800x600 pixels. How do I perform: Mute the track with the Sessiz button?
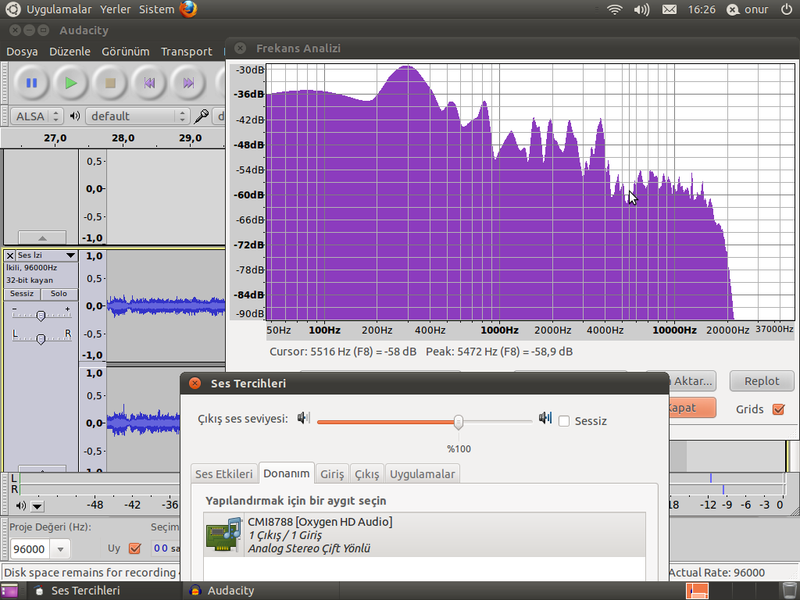pyautogui.click(x=22, y=294)
